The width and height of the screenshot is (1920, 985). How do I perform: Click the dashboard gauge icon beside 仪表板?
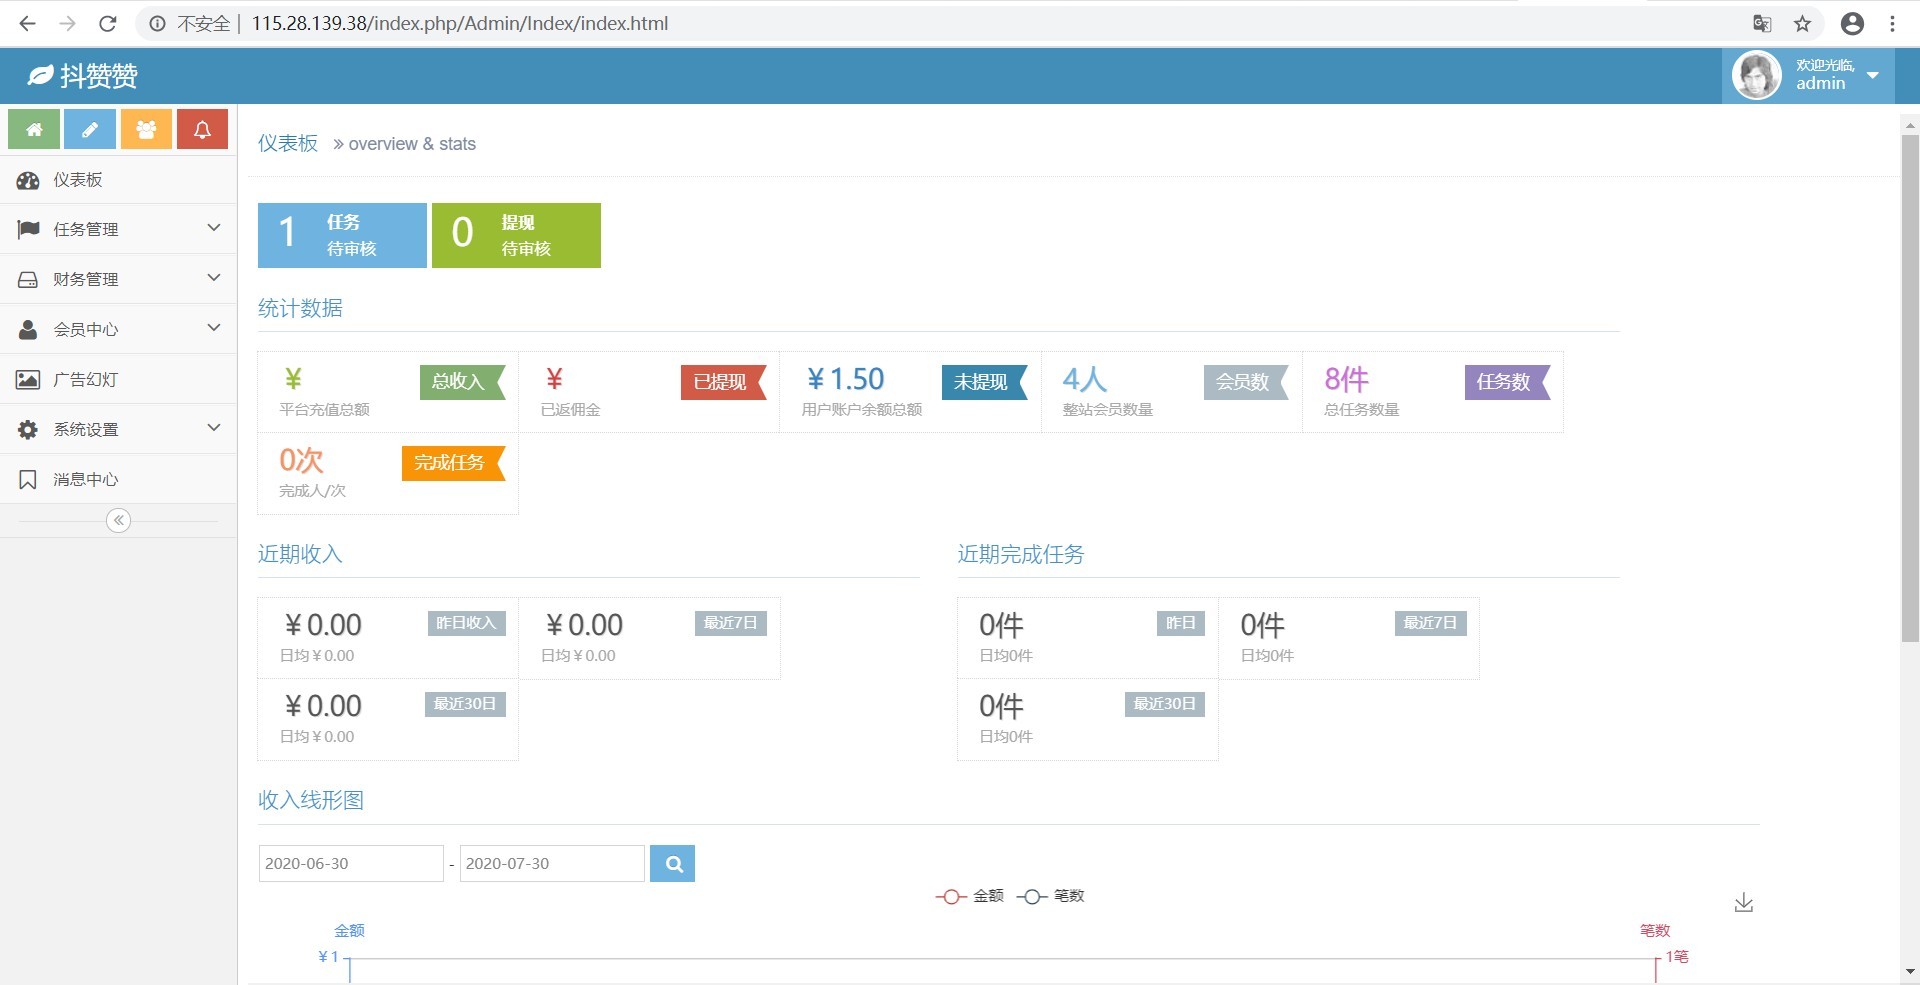coord(28,180)
